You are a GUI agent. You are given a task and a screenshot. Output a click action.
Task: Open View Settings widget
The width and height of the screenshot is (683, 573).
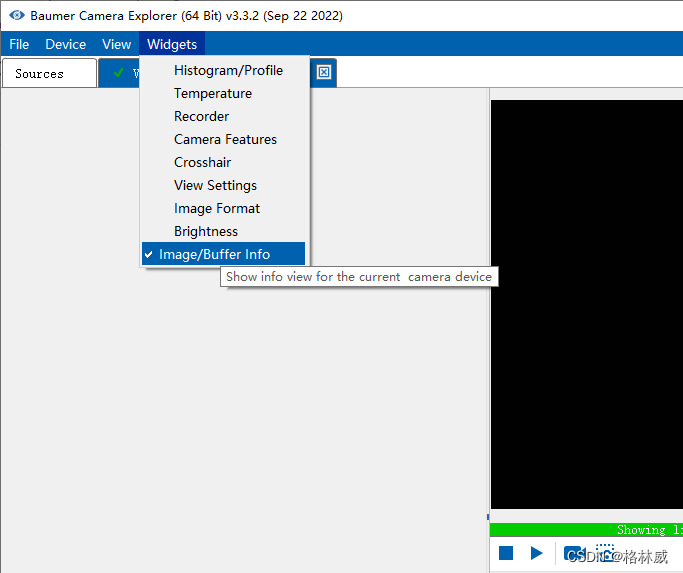223,185
